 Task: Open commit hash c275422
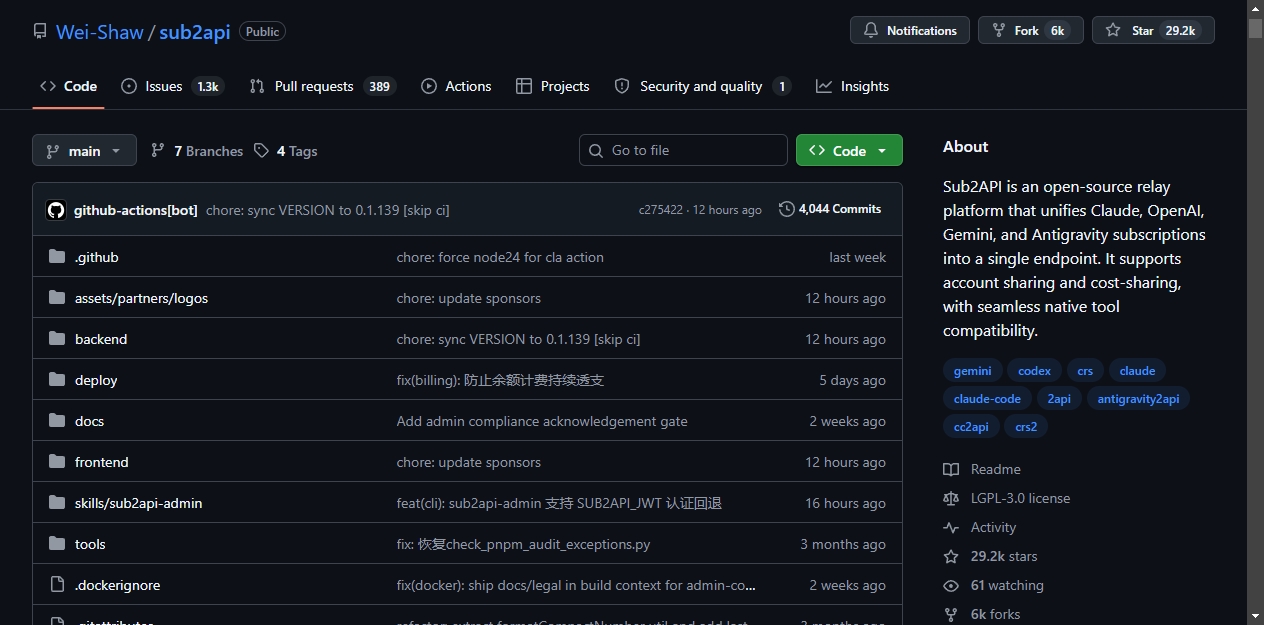pyautogui.click(x=661, y=210)
